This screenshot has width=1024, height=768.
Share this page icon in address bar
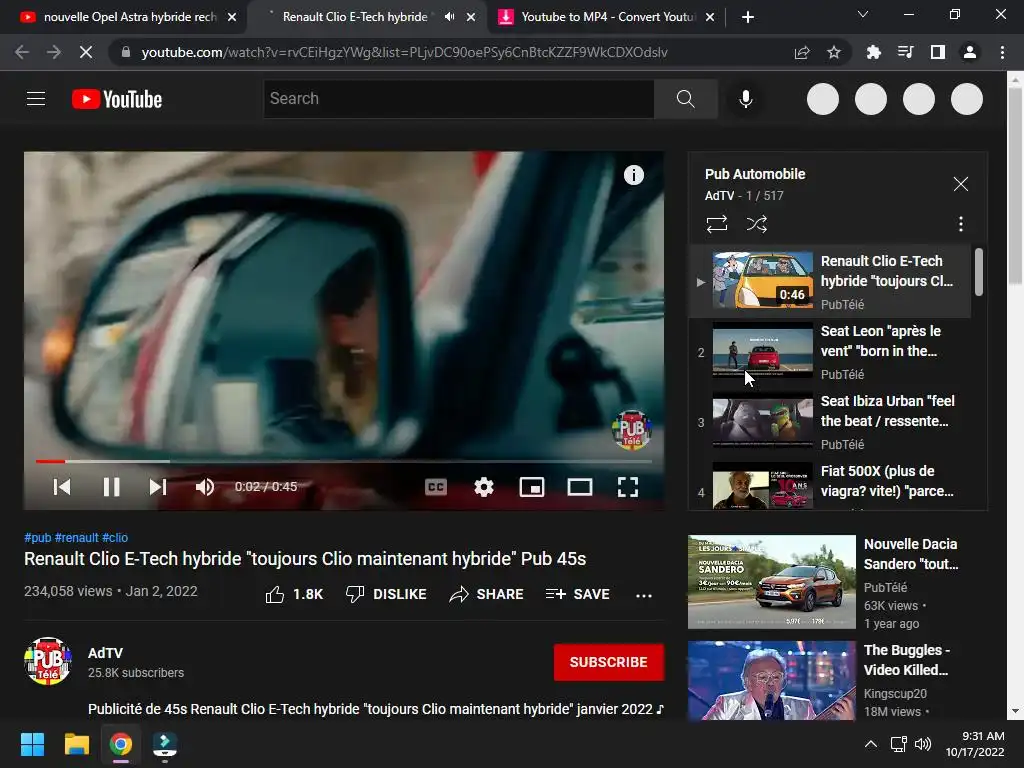pyautogui.click(x=802, y=52)
